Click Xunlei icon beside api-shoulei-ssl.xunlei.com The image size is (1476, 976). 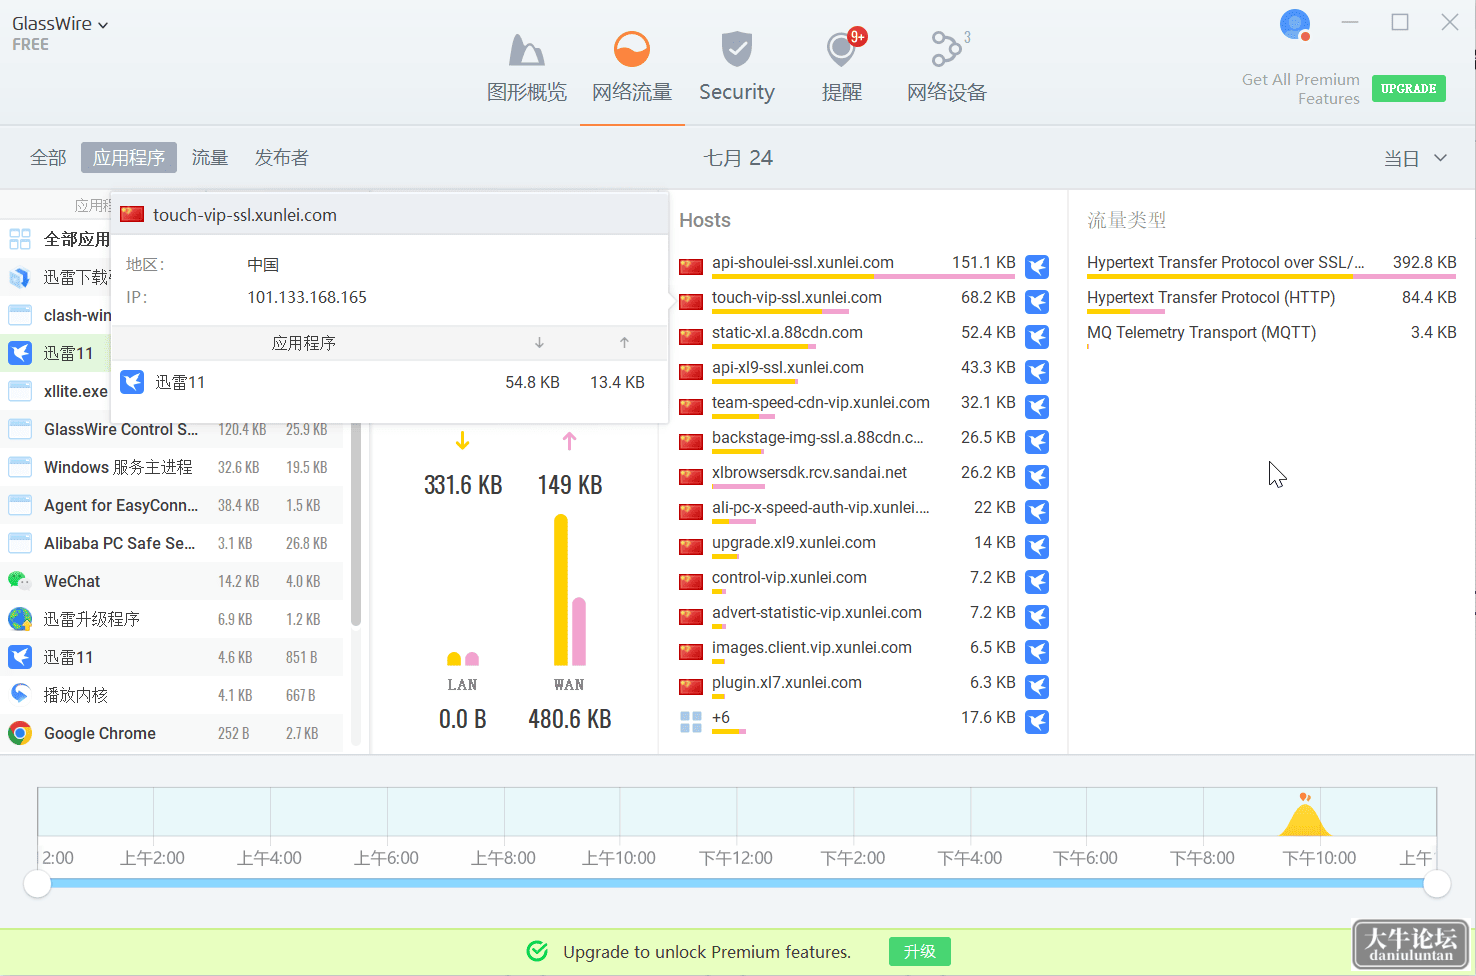(1037, 267)
